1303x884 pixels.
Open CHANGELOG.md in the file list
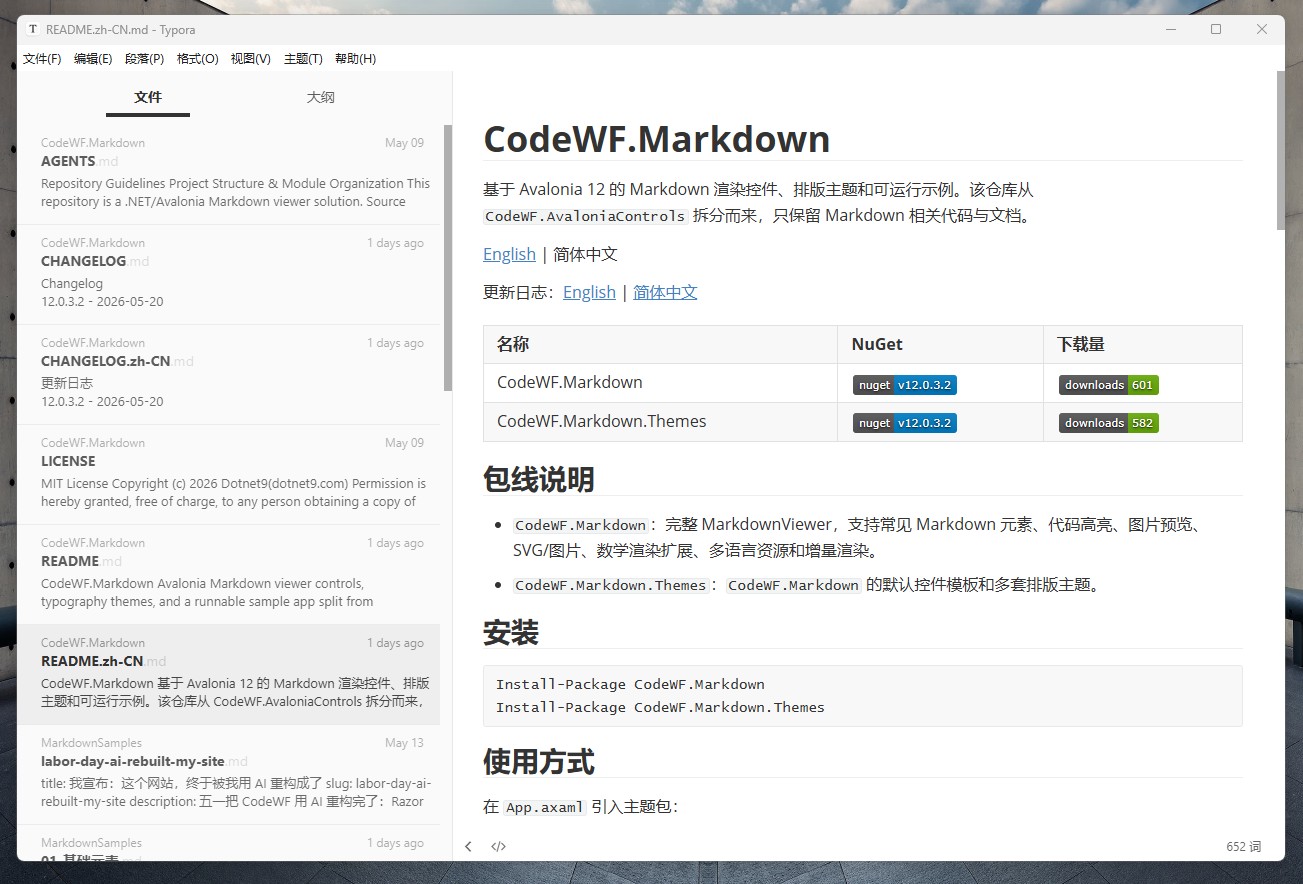click(x=228, y=274)
